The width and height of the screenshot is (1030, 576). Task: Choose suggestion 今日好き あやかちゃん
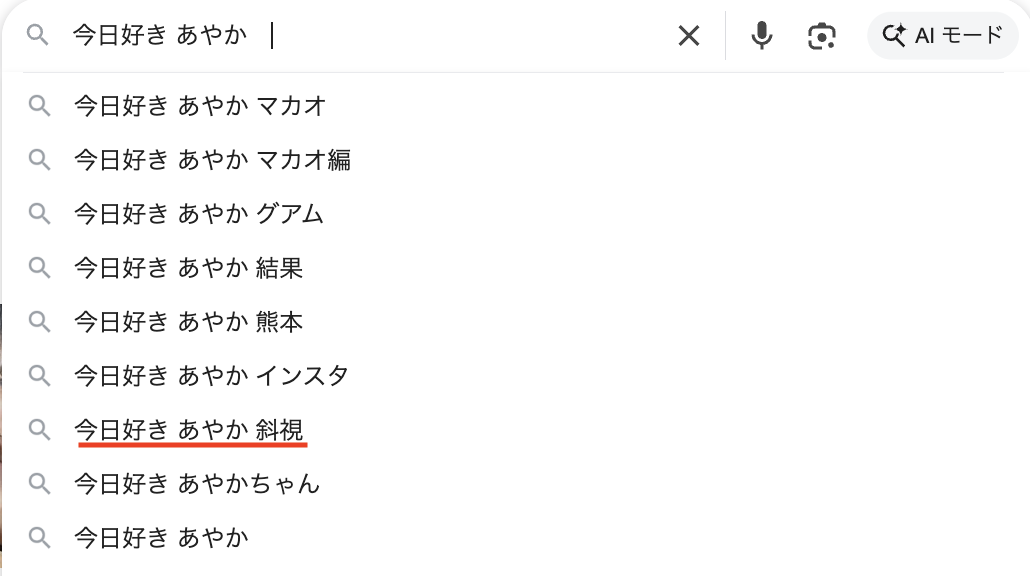(197, 484)
